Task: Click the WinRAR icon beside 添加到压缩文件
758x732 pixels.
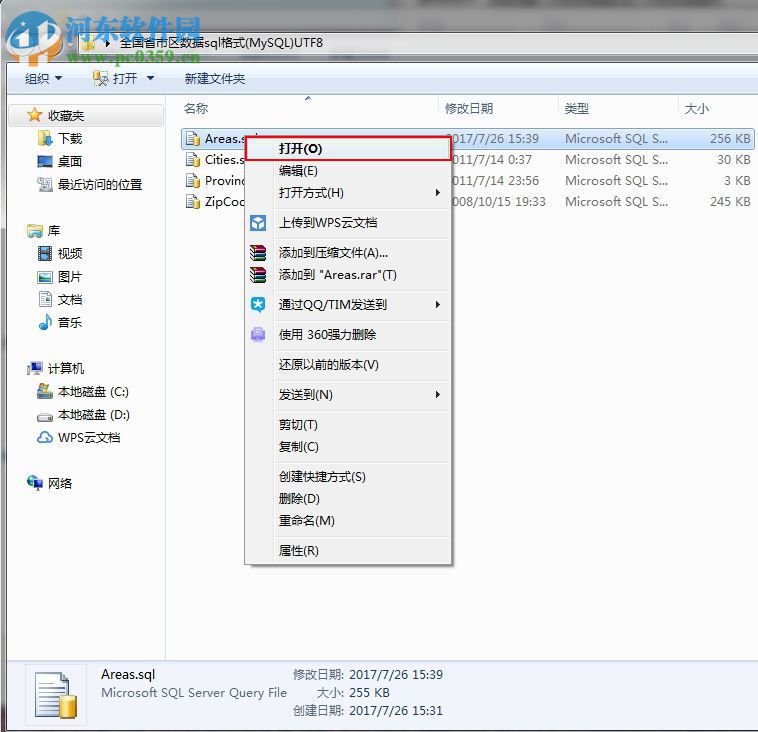Action: (258, 253)
